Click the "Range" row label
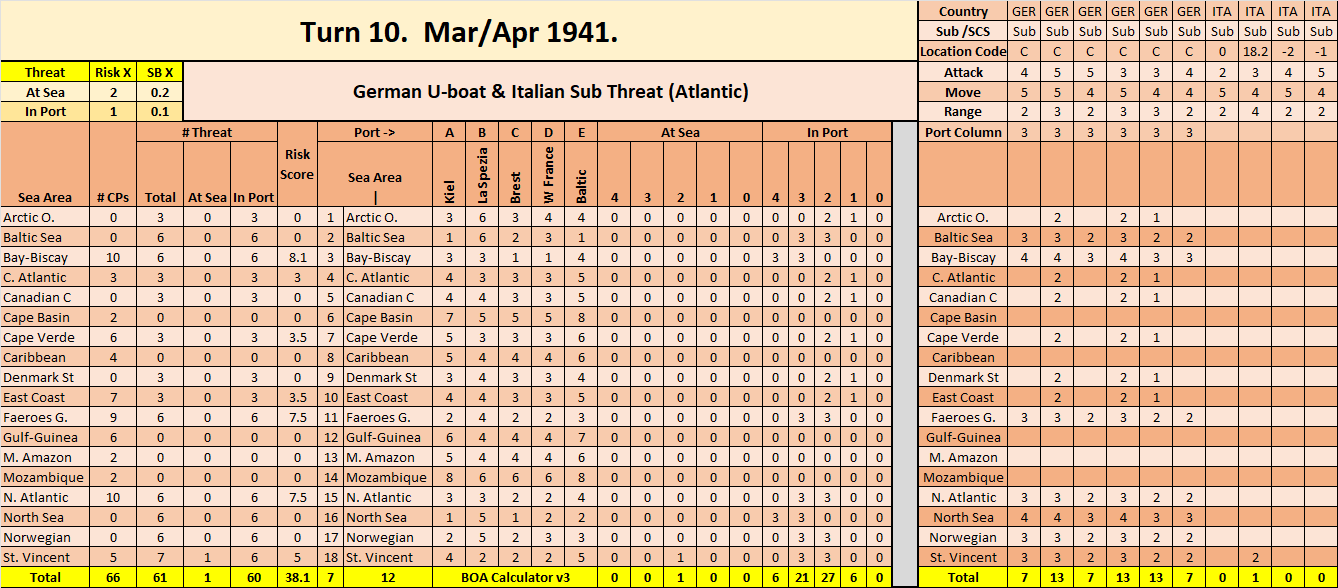Screen dimensions: 1338x588 [963, 112]
